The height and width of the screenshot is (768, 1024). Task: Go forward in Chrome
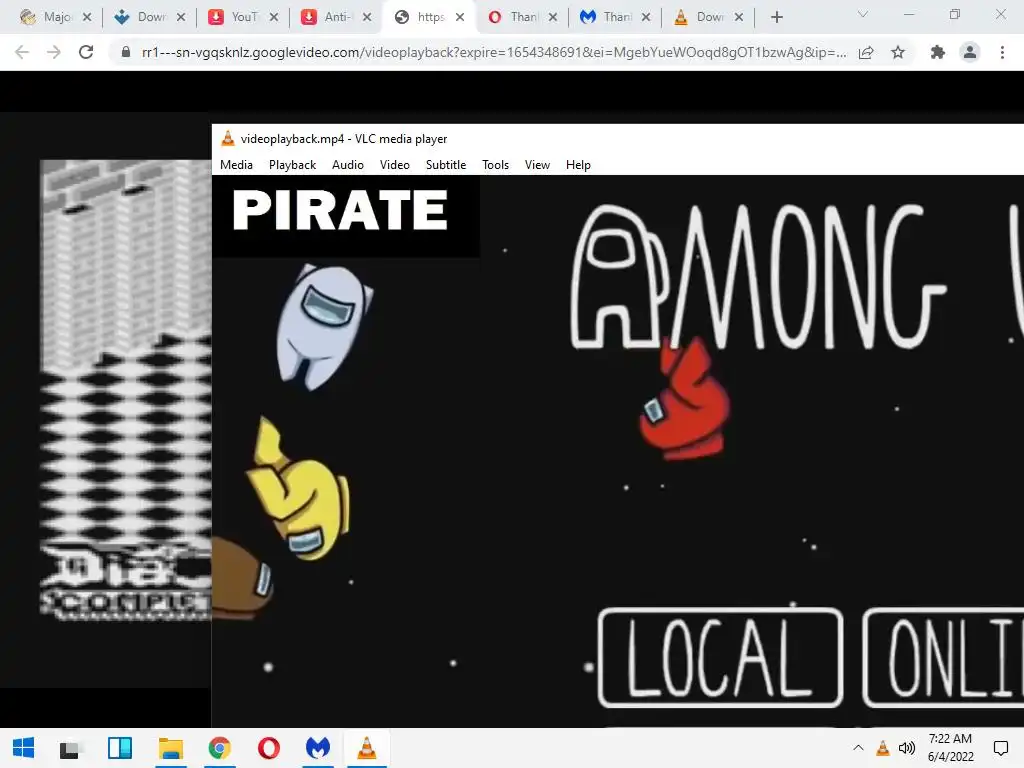point(54,52)
